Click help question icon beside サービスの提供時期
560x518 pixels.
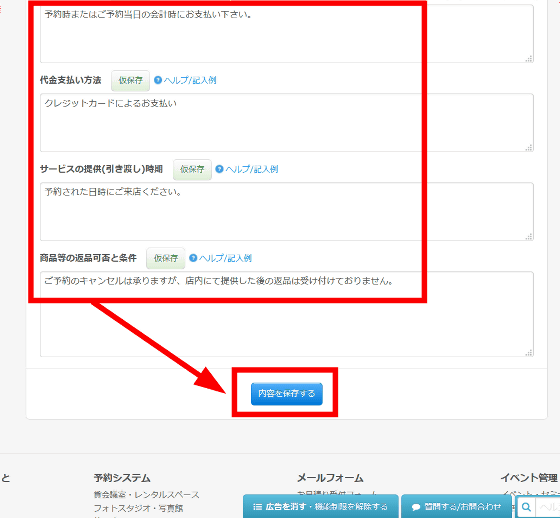[219, 169]
